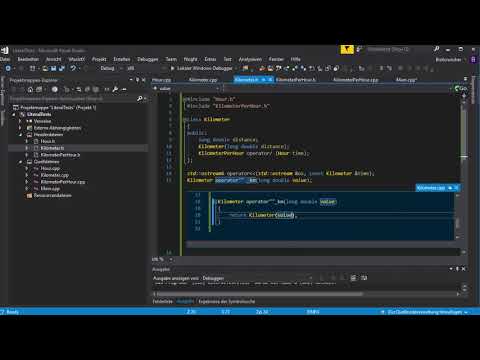Select Kilometer.cpp in Solution Explorer
This screenshot has height=360, width=480.
pos(54,175)
